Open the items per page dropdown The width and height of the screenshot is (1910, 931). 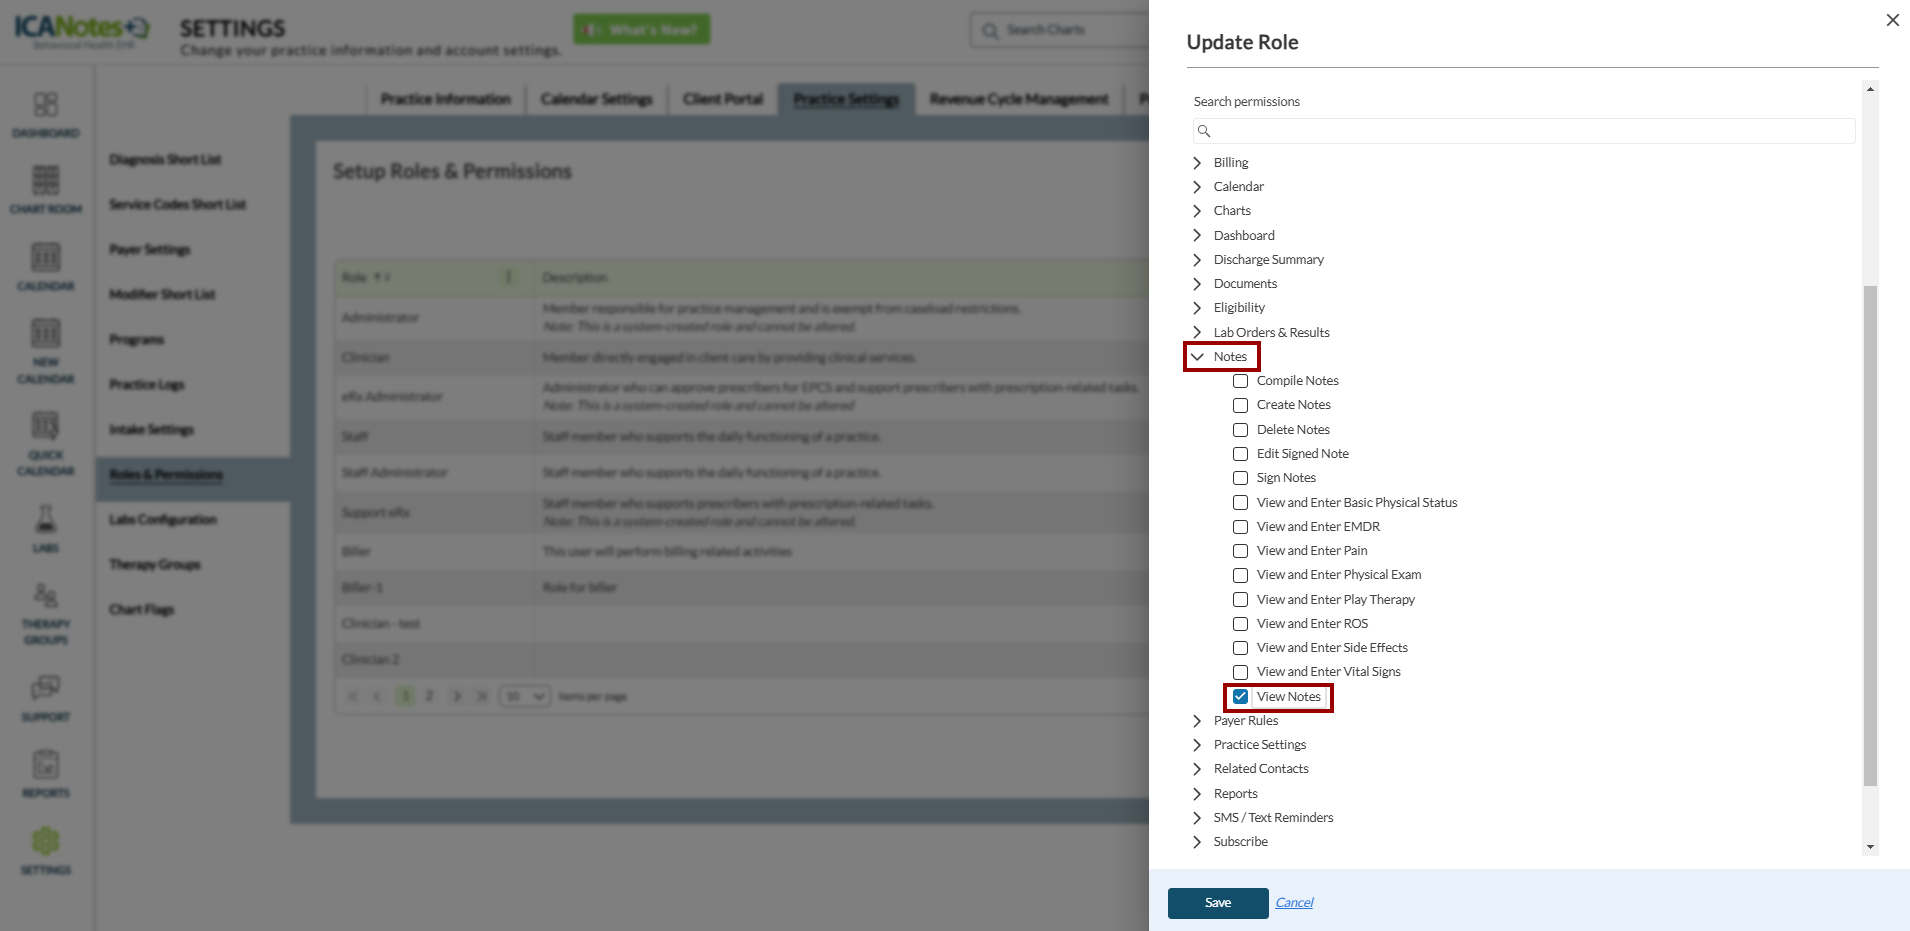click(525, 696)
